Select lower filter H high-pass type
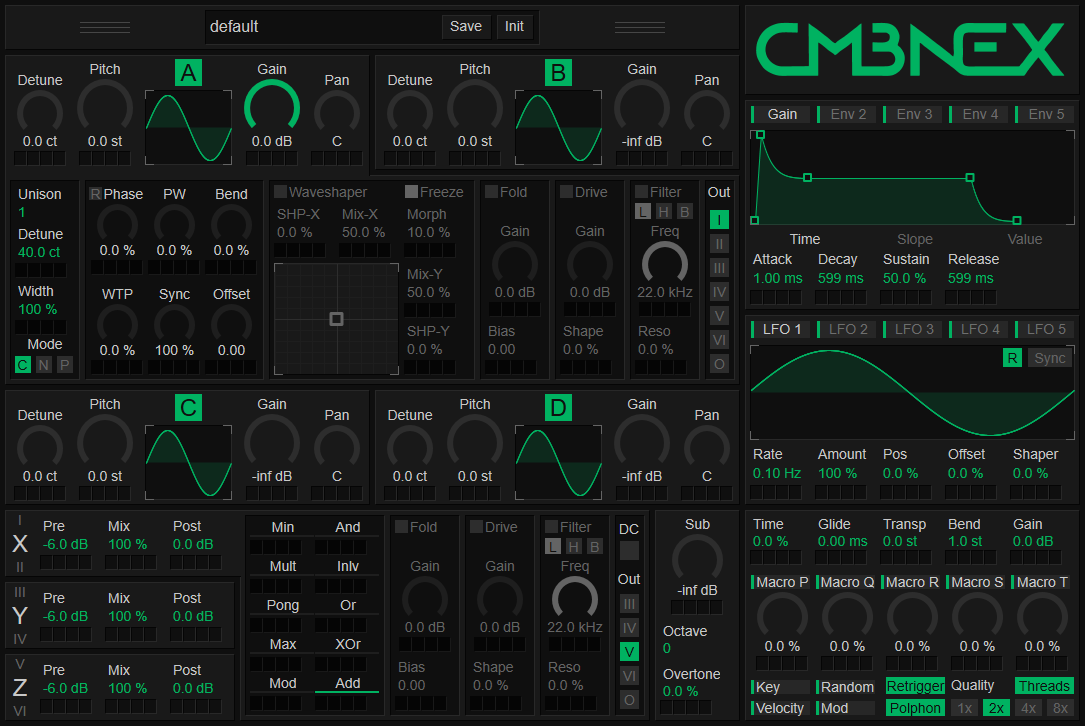Image resolution: width=1085 pixels, height=726 pixels. pos(574,547)
